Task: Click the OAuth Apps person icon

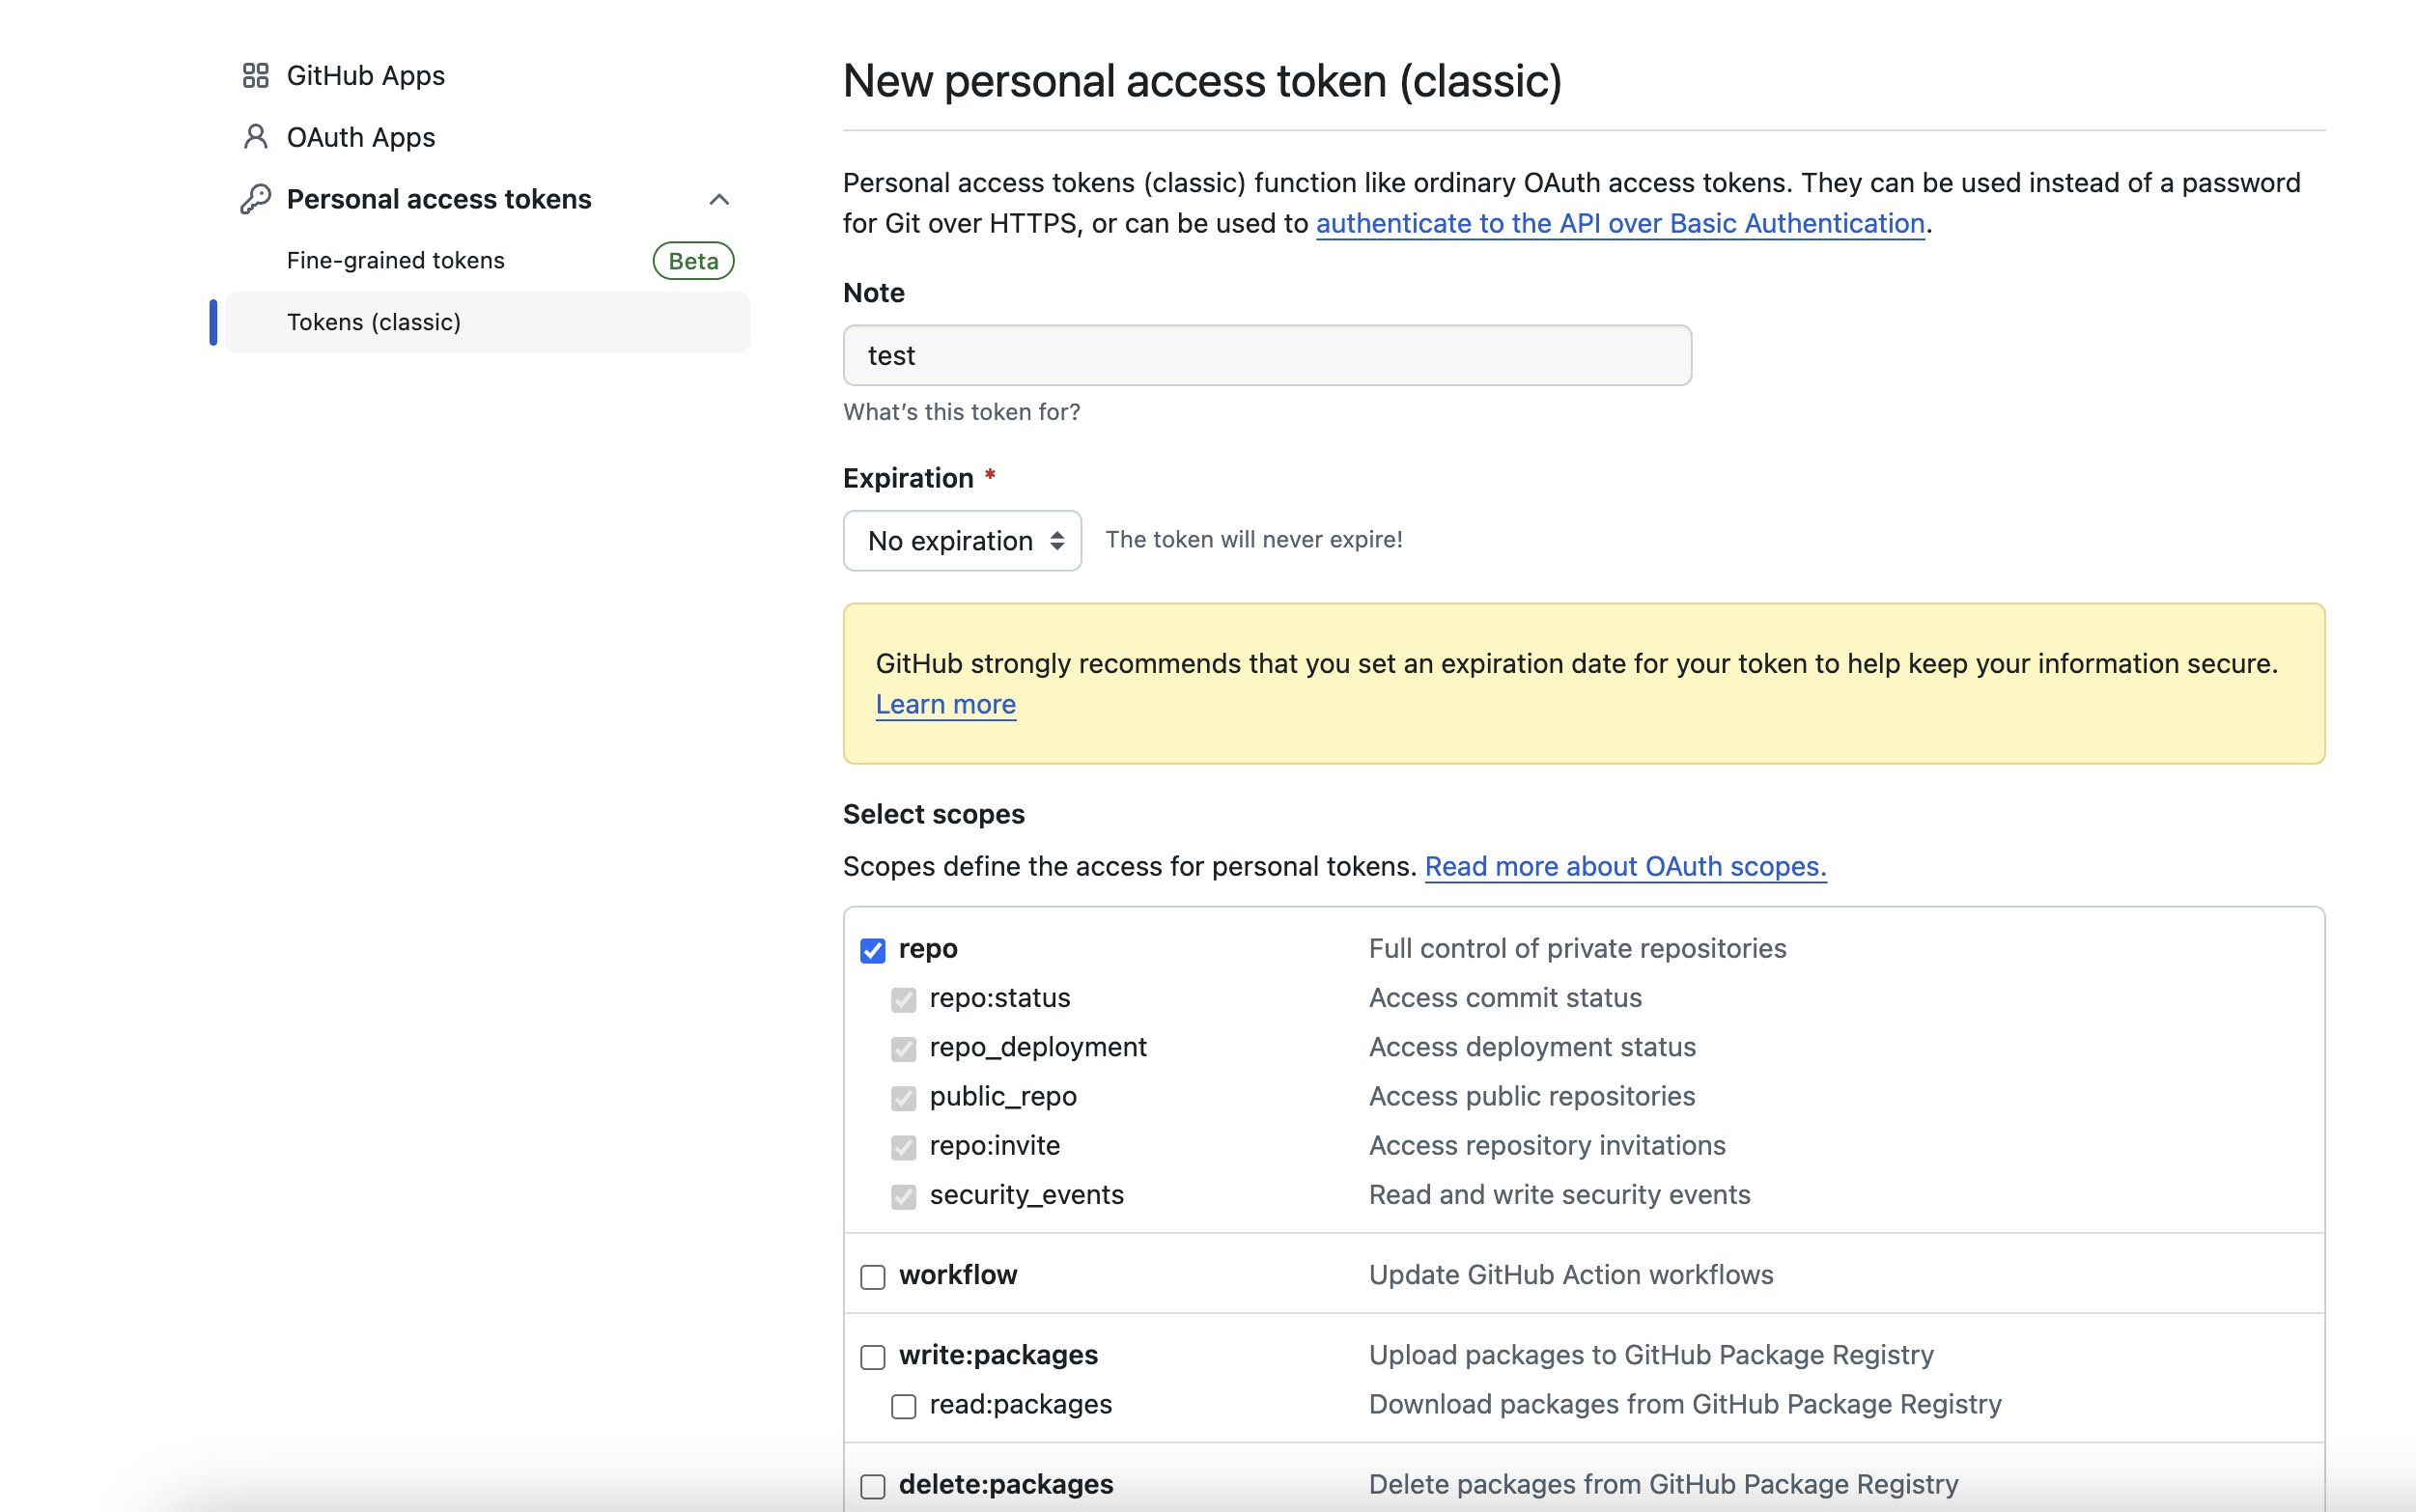Action: coord(256,137)
